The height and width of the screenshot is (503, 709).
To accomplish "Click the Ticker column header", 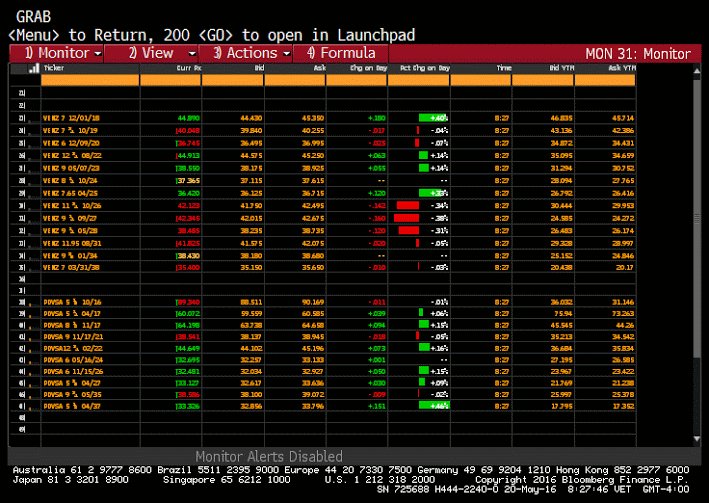I will click(54, 68).
